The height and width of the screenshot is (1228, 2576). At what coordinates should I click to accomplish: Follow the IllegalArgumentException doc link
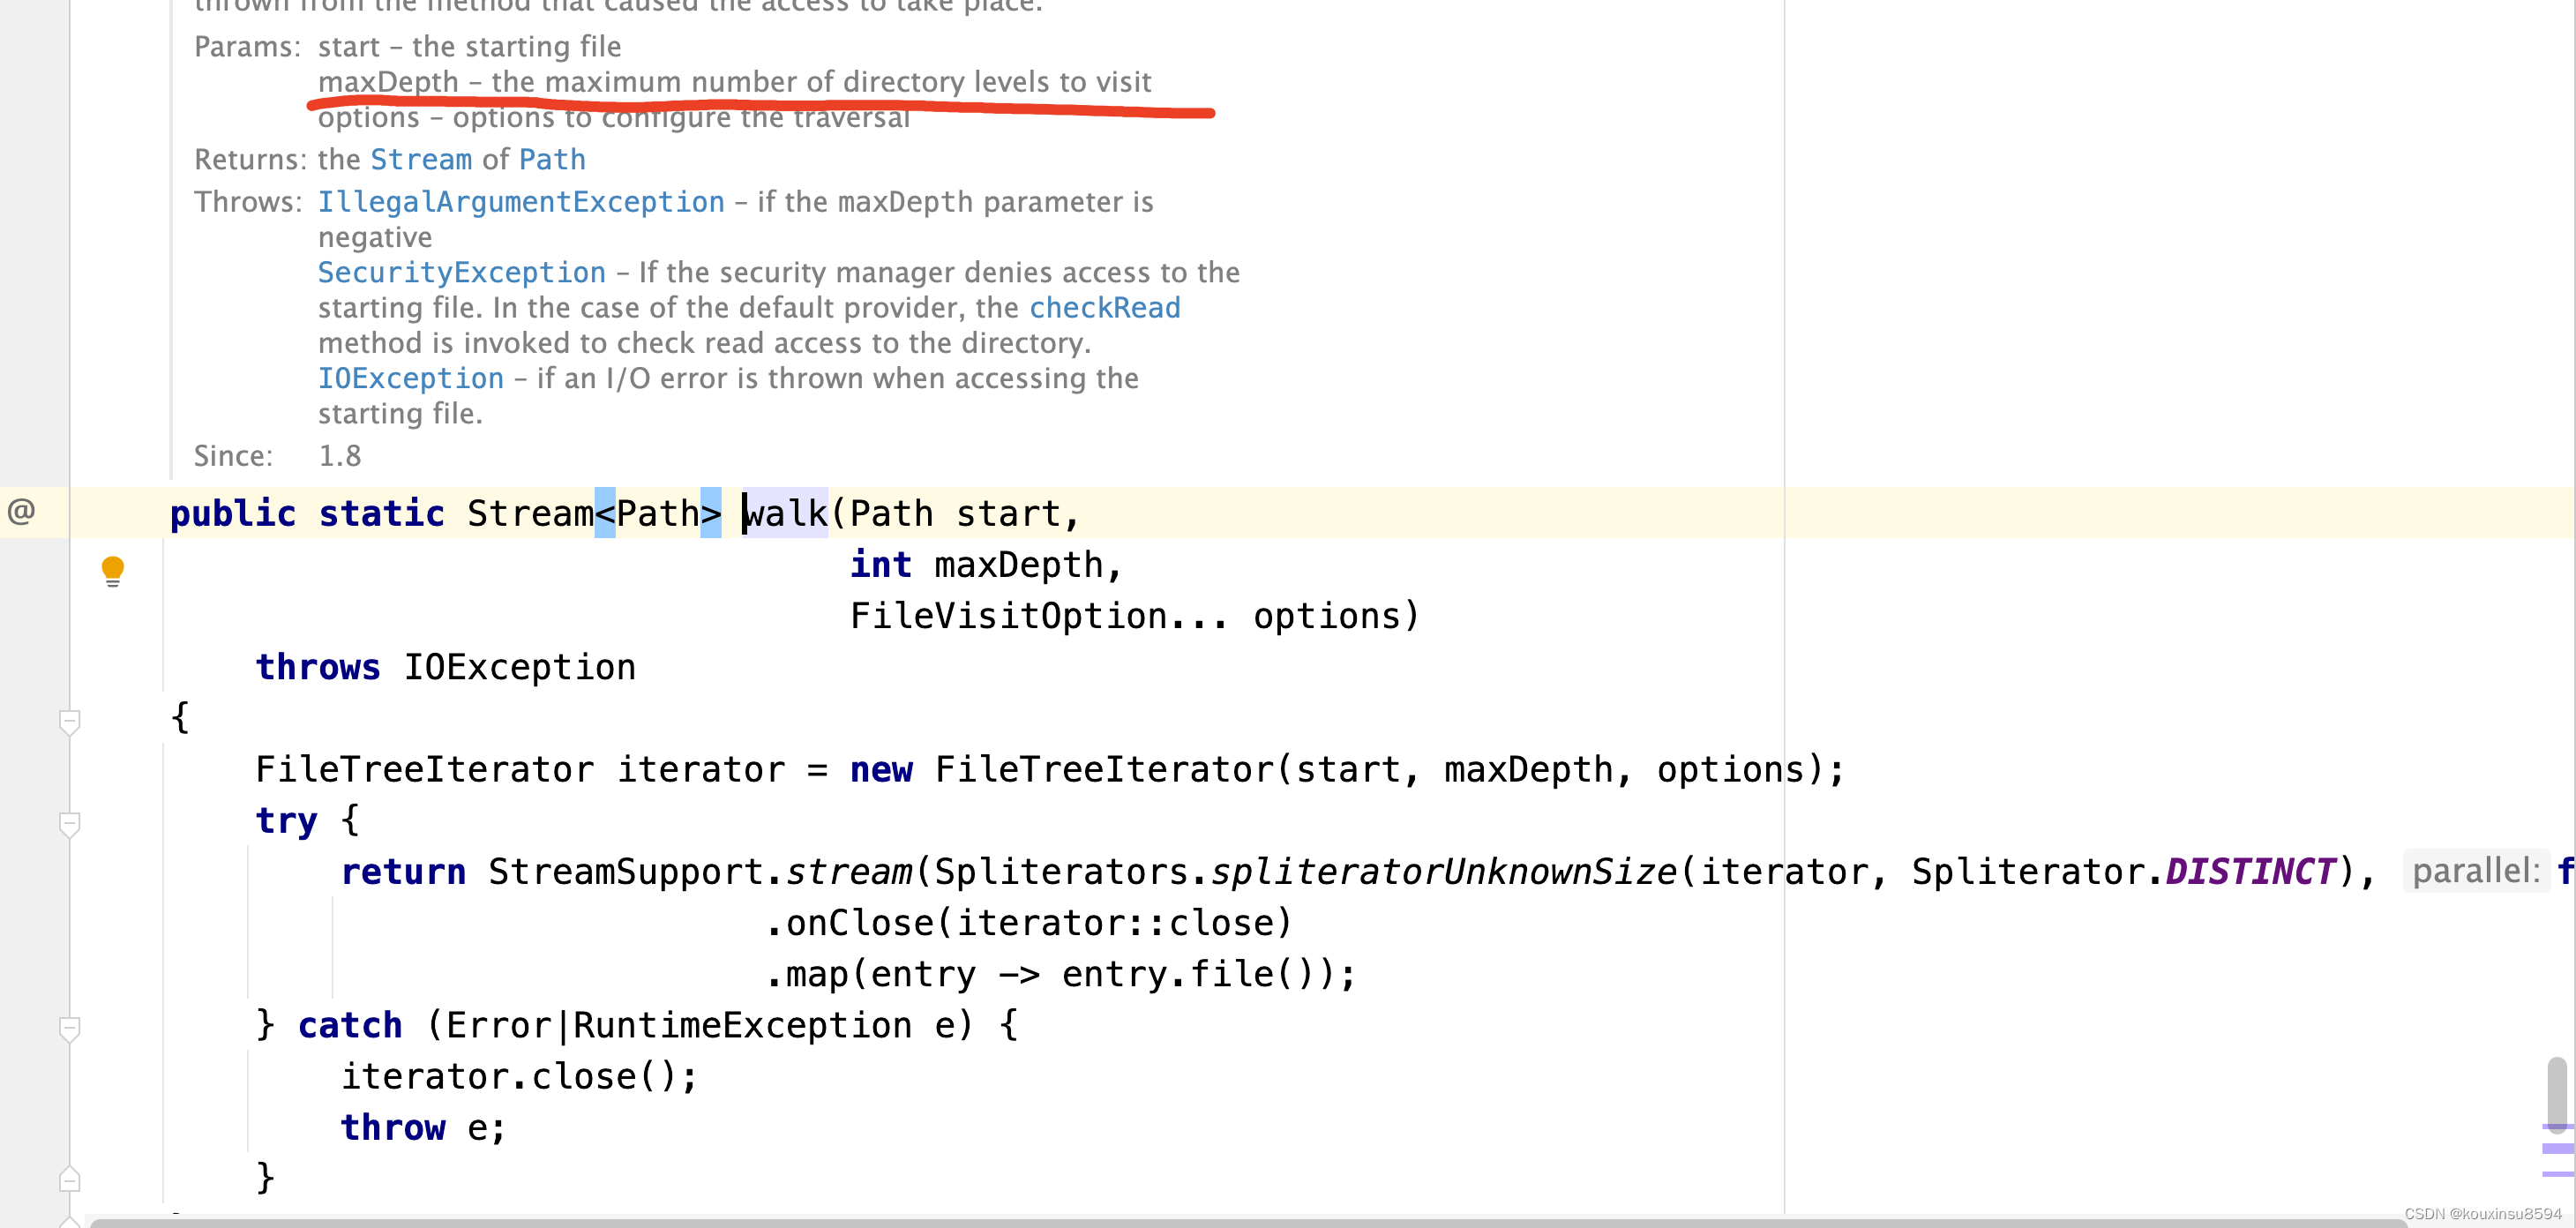click(x=520, y=202)
